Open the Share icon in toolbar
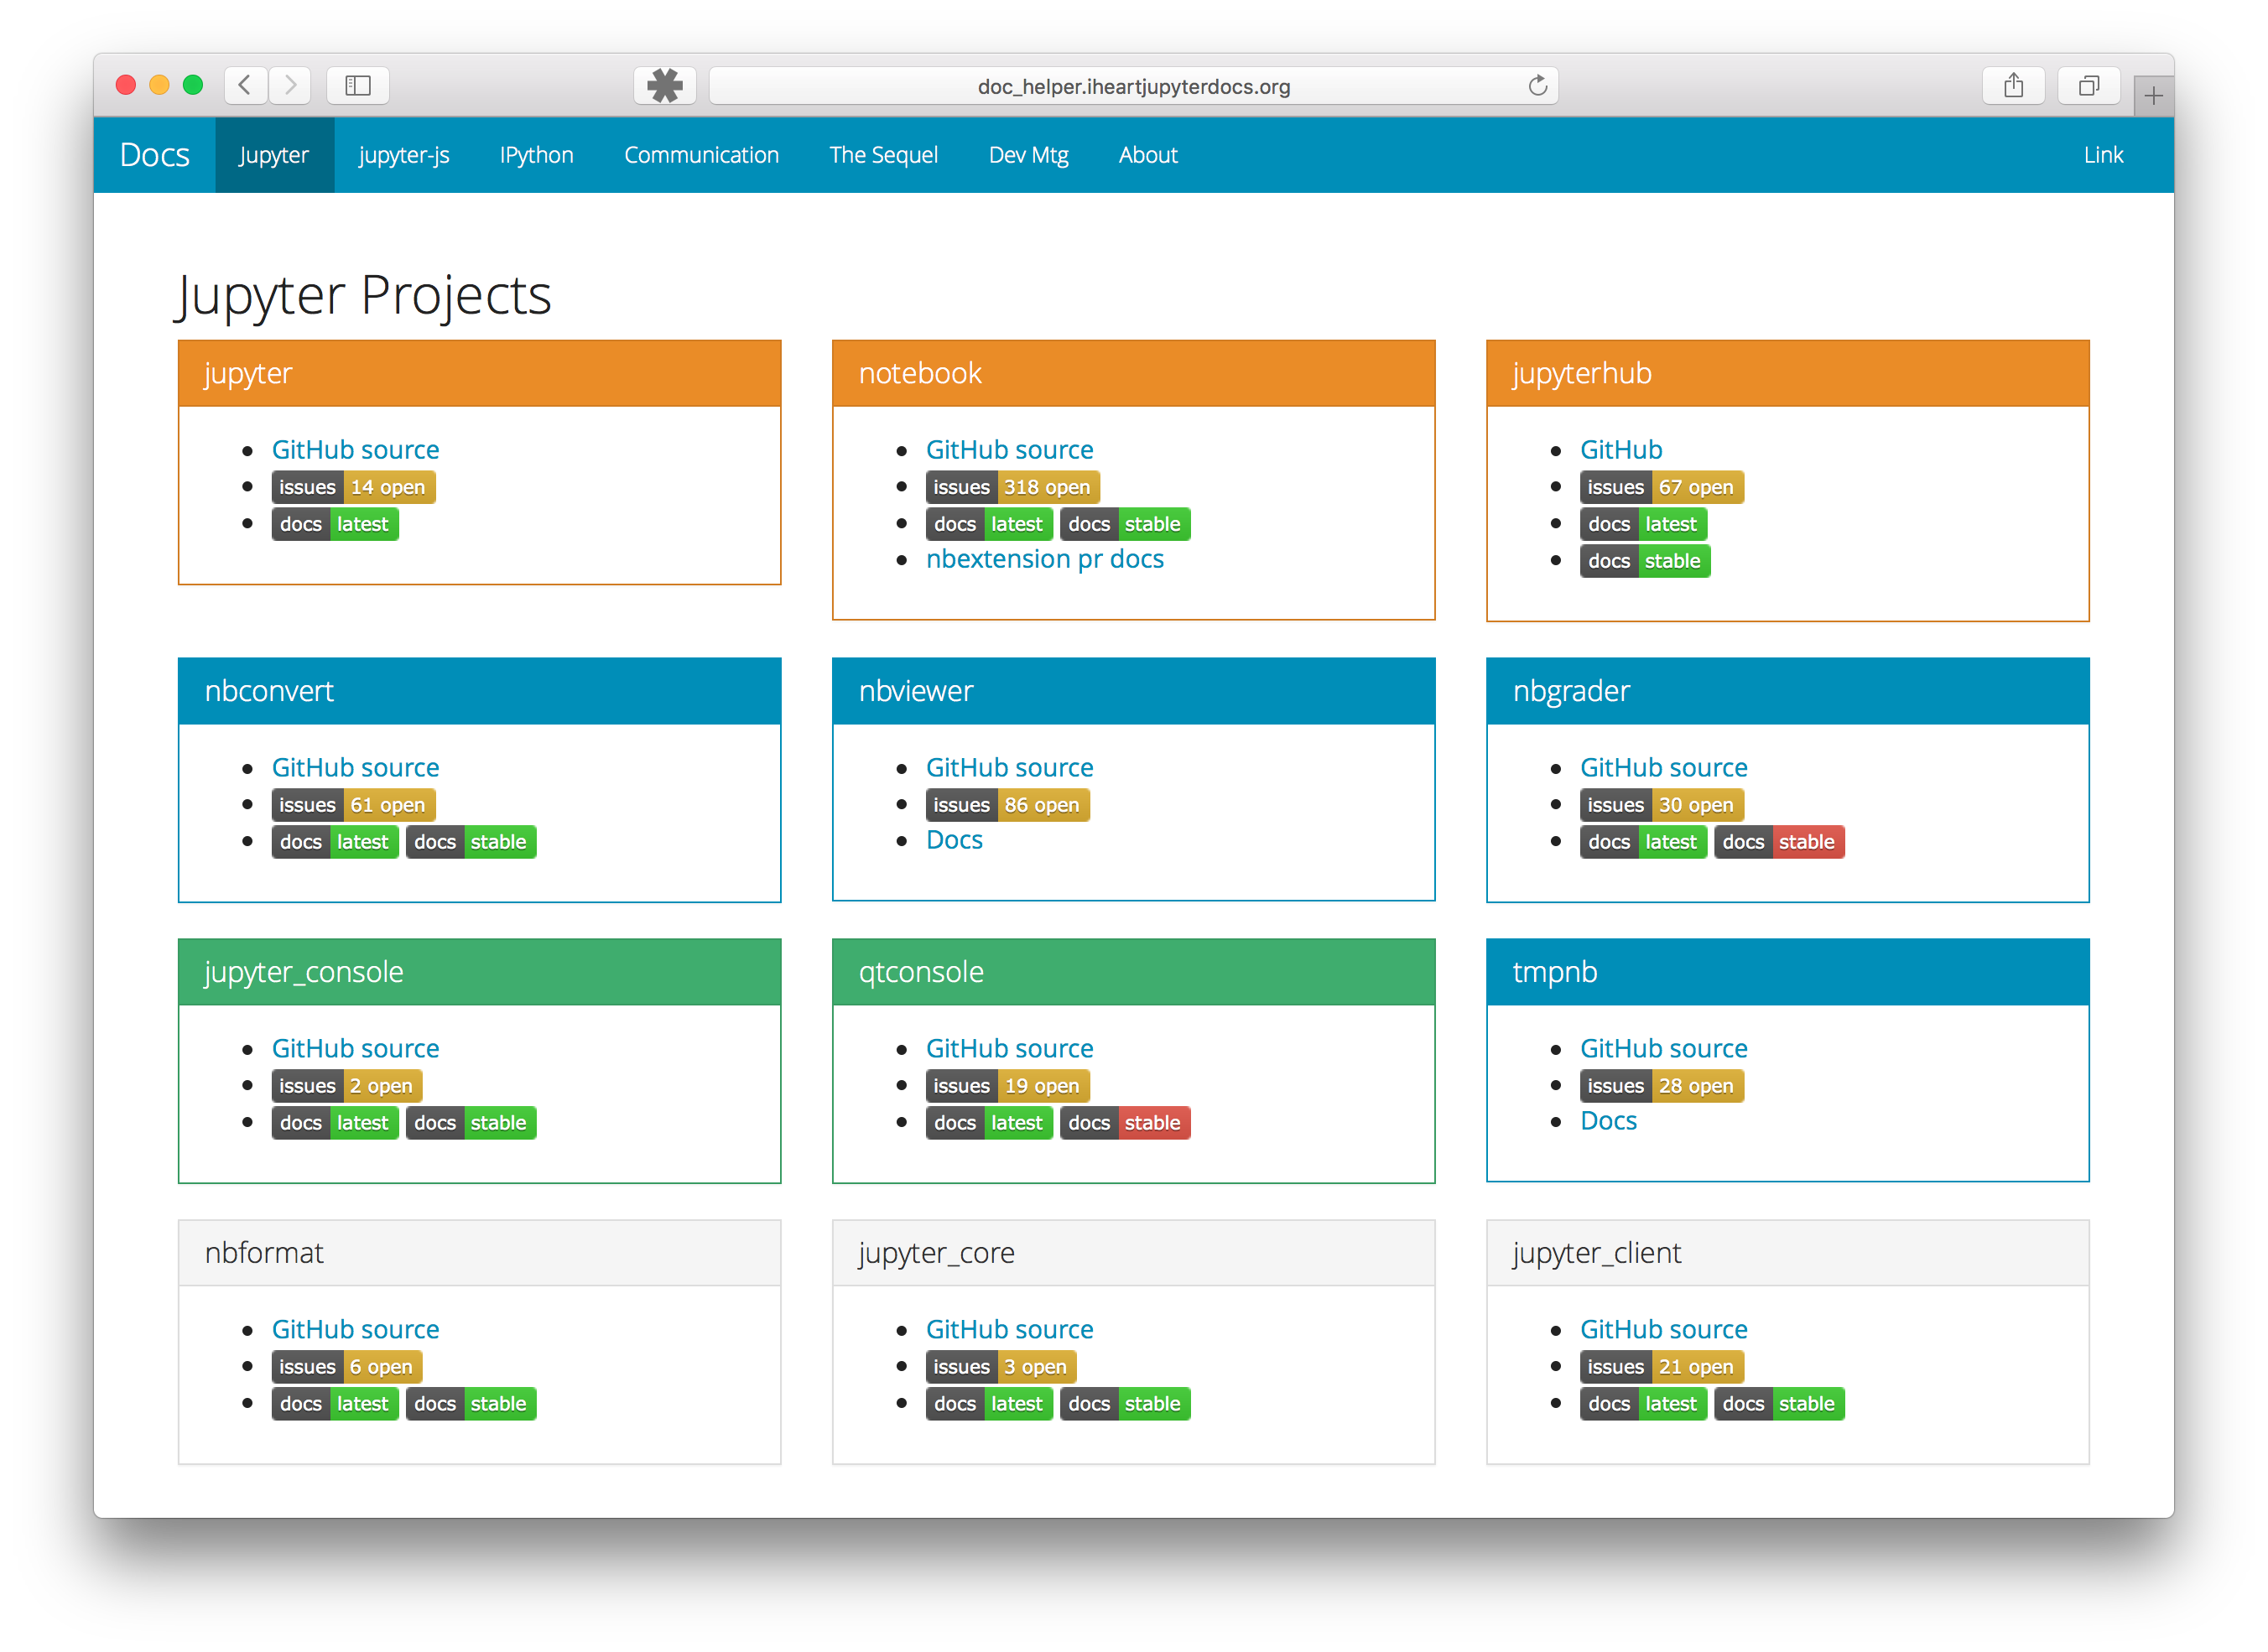 [2013, 85]
